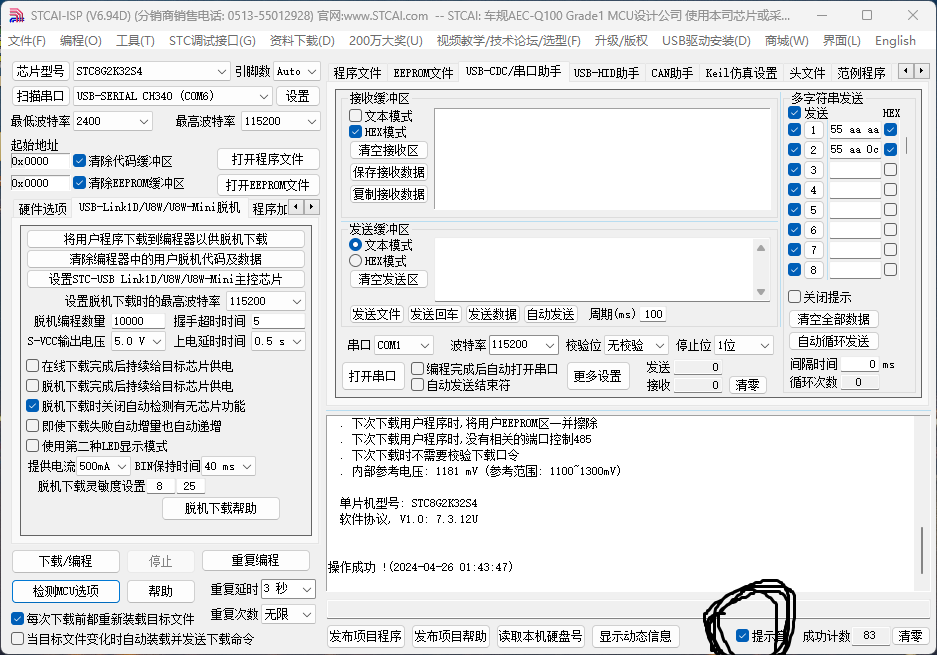Click the receive buffer text area
The width and height of the screenshot is (937, 655).
pyautogui.click(x=602, y=158)
